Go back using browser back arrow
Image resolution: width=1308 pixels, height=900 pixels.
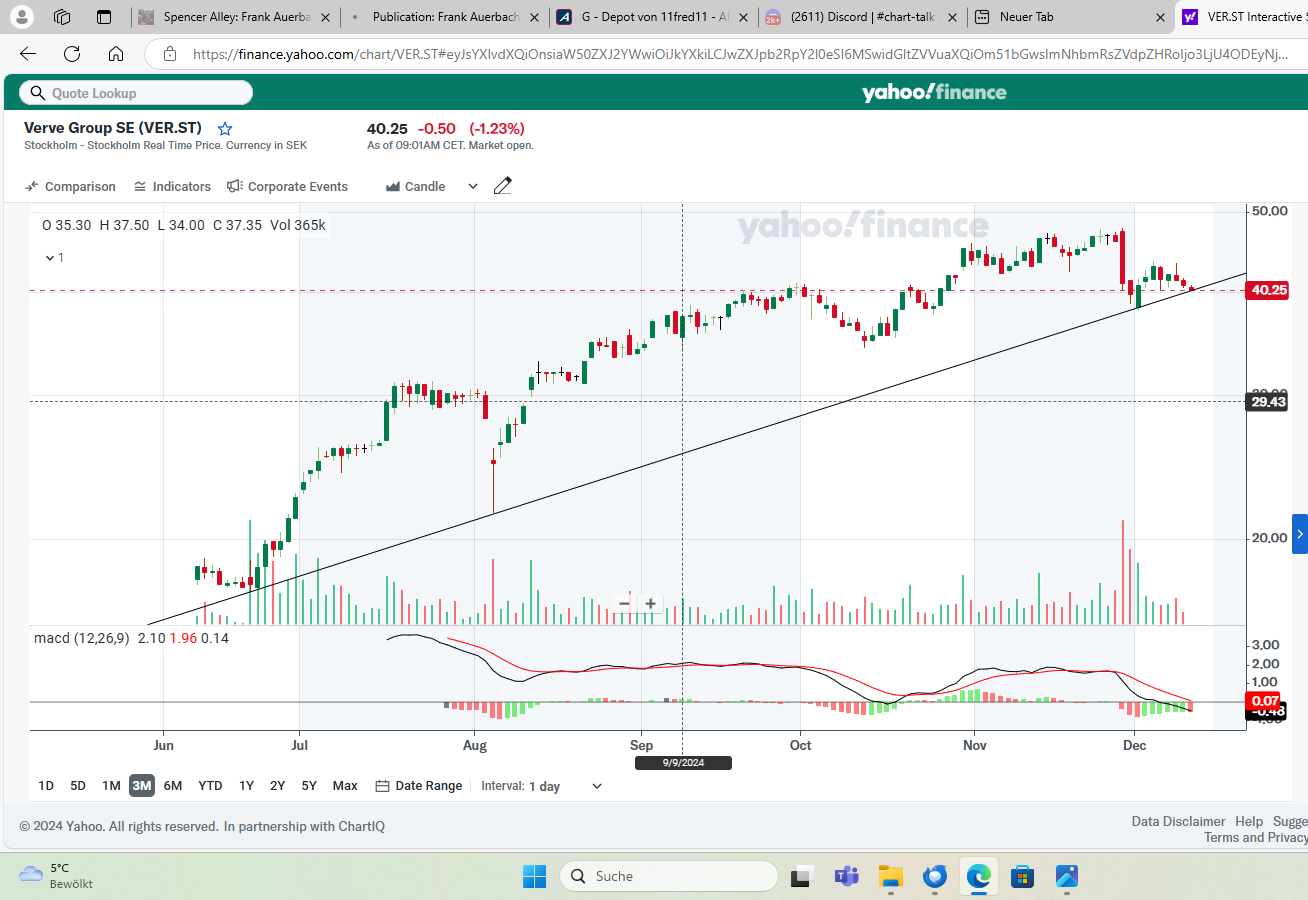click(x=28, y=54)
